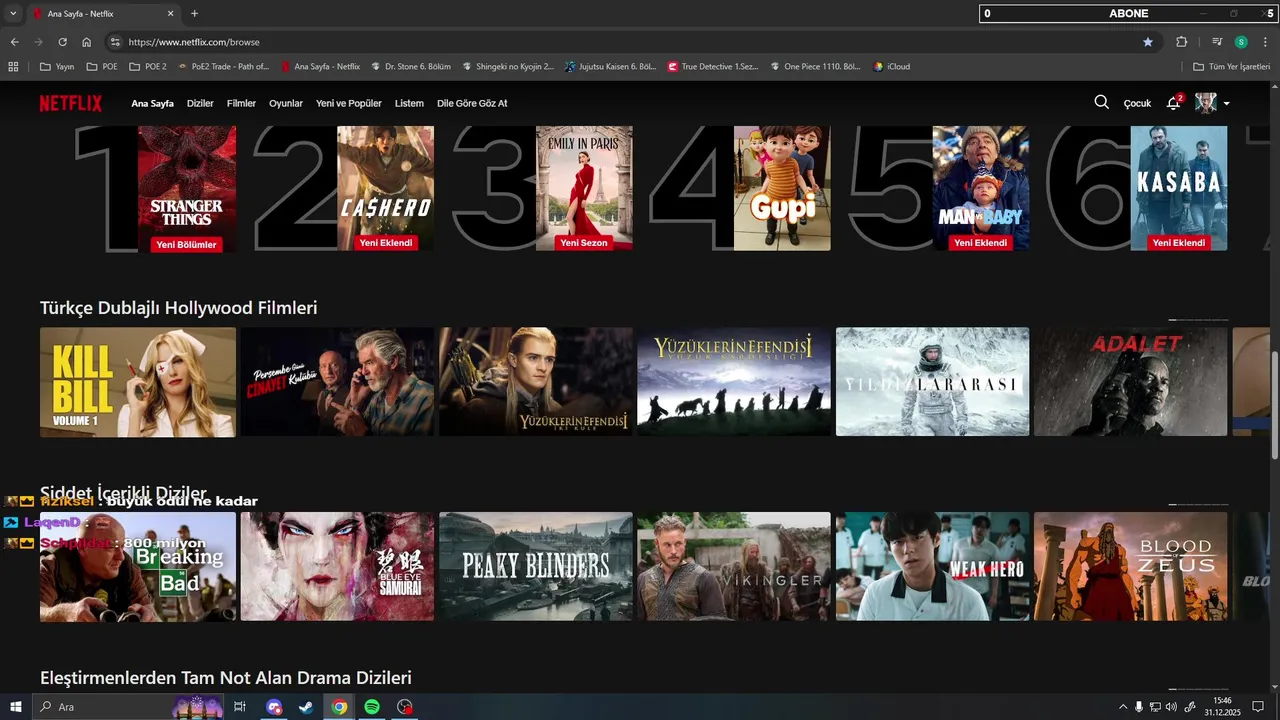The width and height of the screenshot is (1280, 720).
Task: Open Chrome three-dot menu
Action: click(x=1265, y=42)
